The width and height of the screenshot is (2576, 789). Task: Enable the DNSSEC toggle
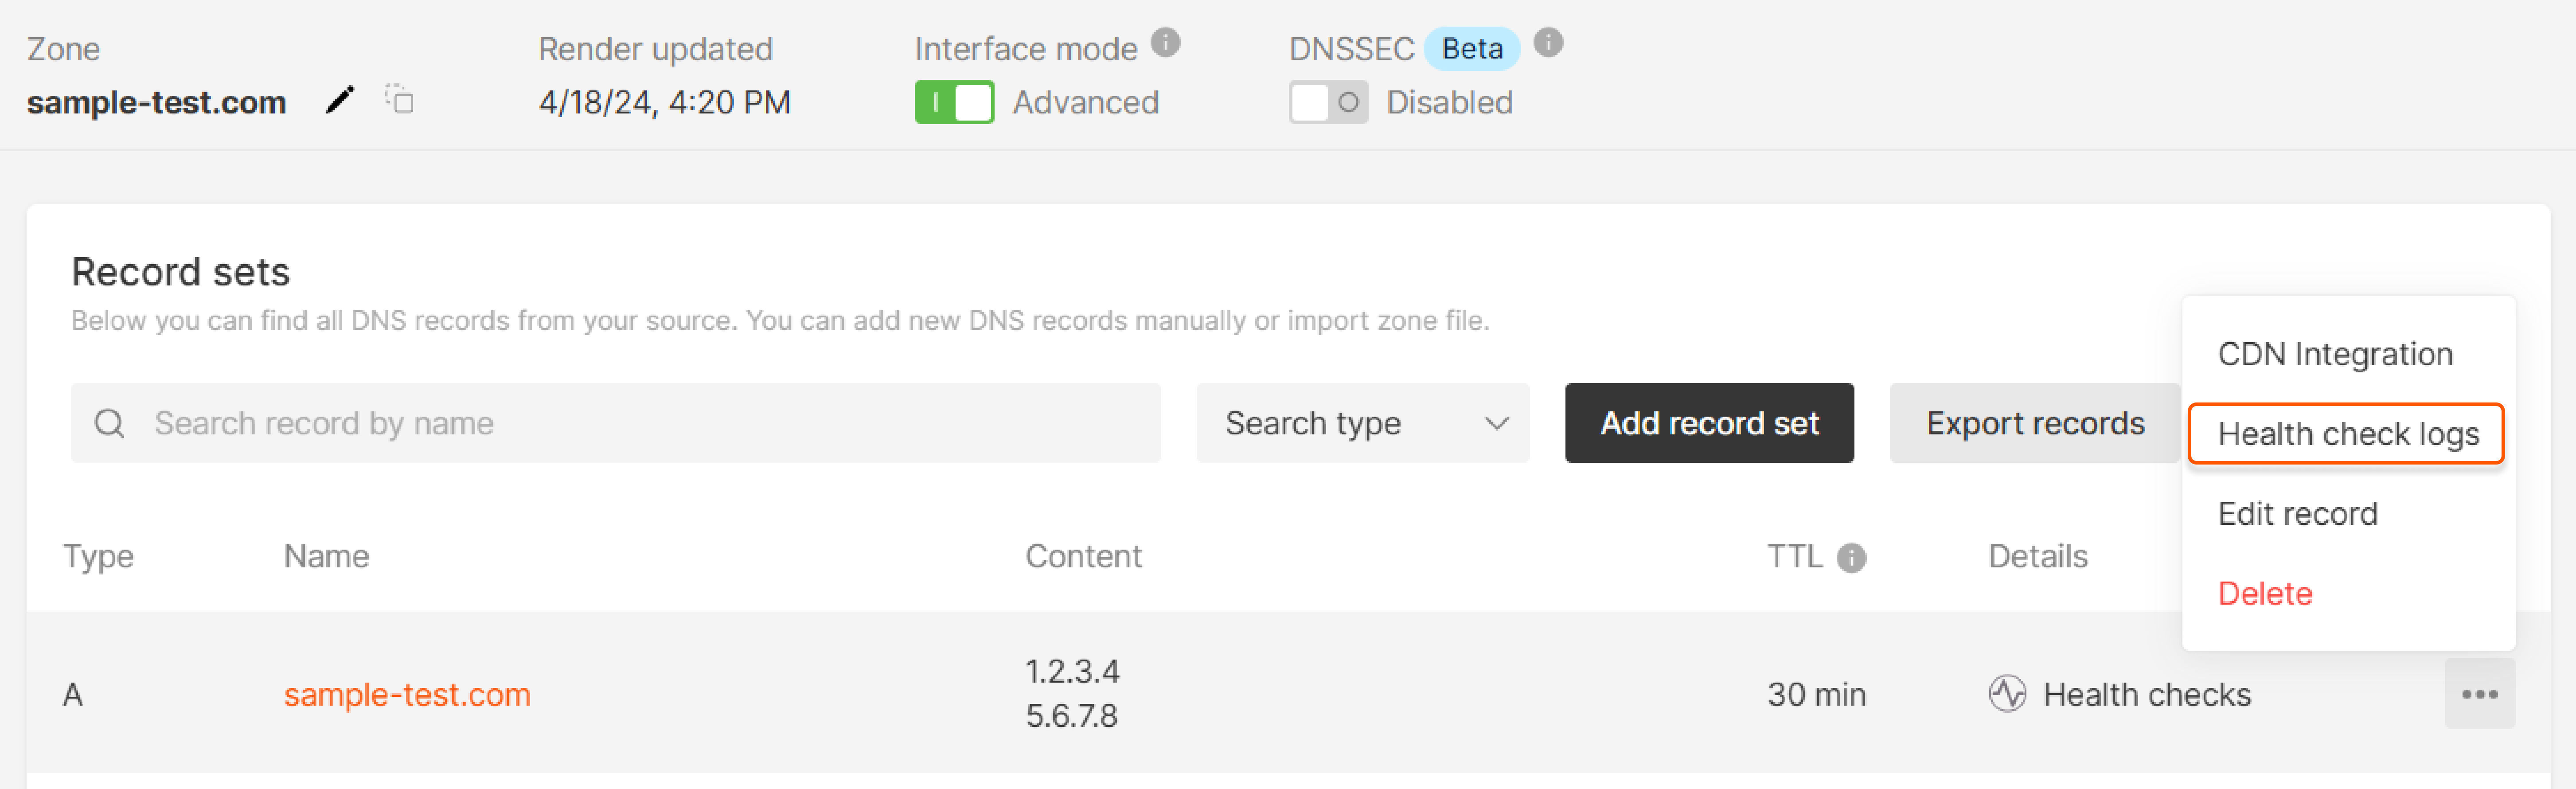[1328, 102]
